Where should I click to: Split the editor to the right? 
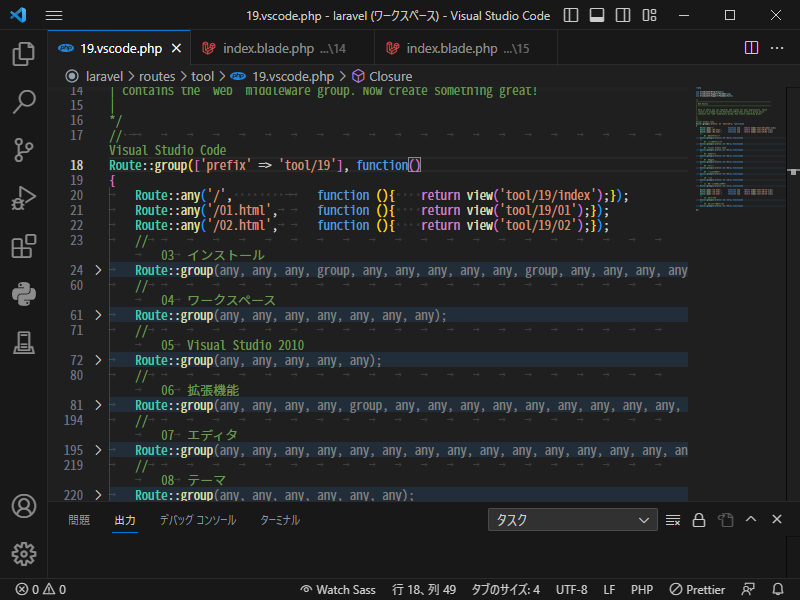click(752, 48)
